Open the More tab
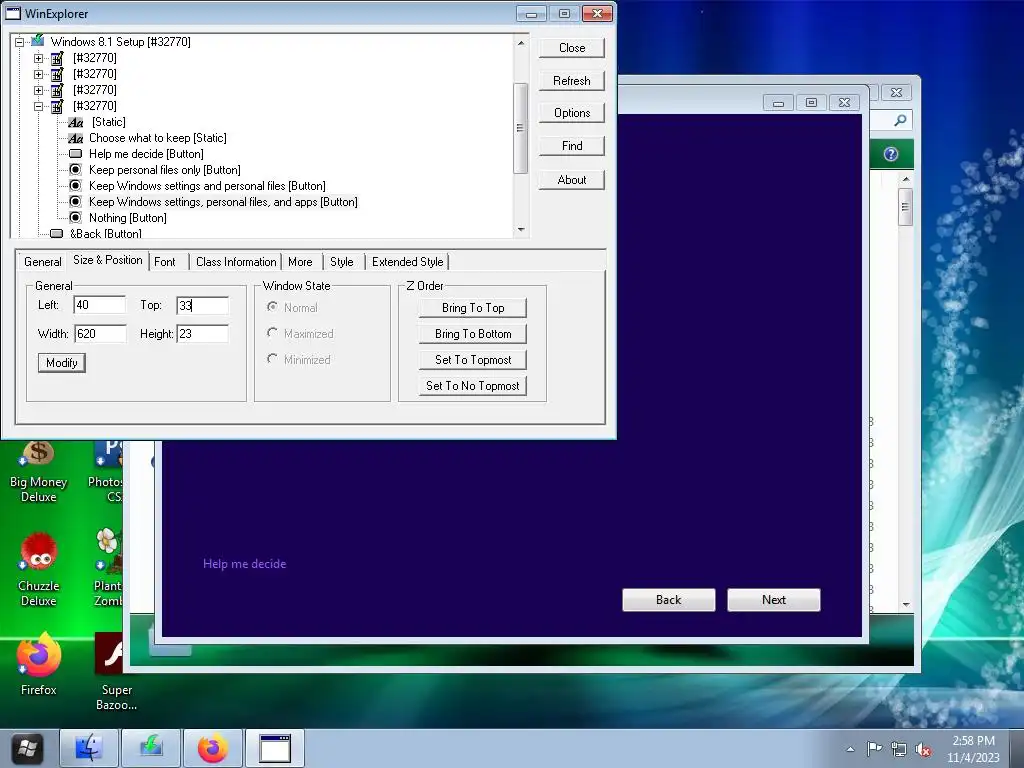The image size is (1024, 768). pos(300,262)
